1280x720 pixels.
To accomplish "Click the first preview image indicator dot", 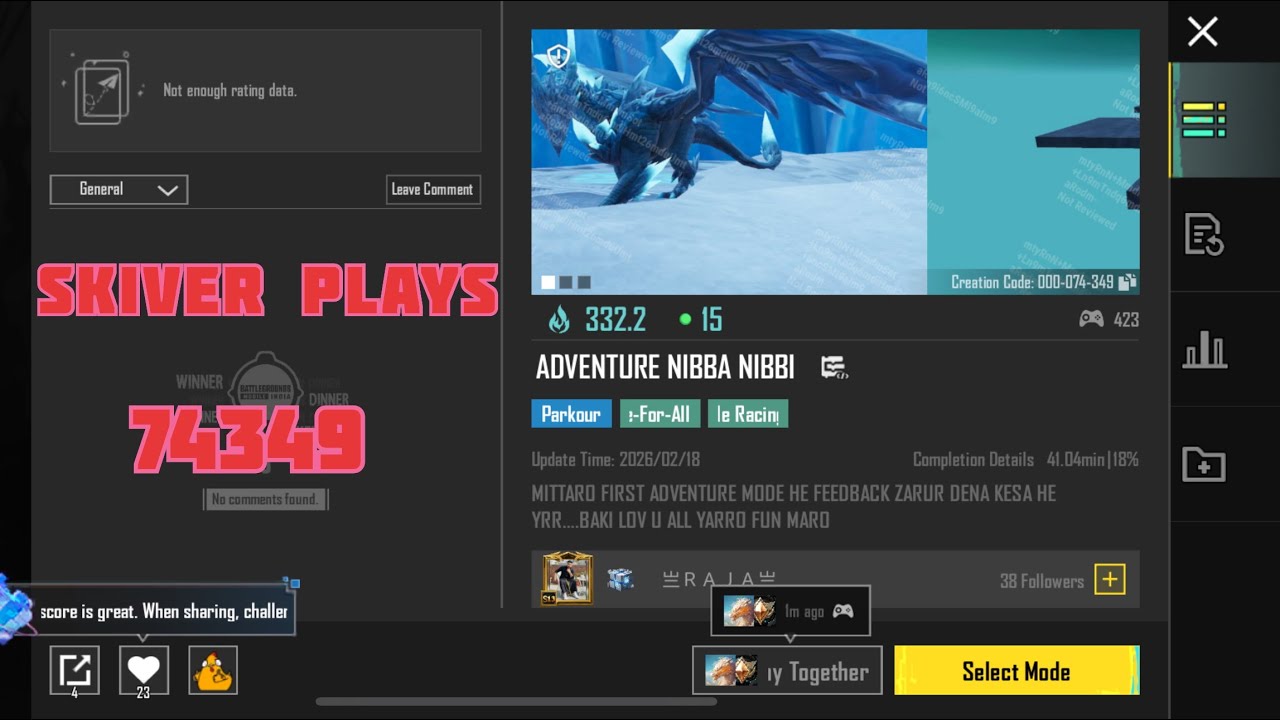I will pyautogui.click(x=548, y=283).
